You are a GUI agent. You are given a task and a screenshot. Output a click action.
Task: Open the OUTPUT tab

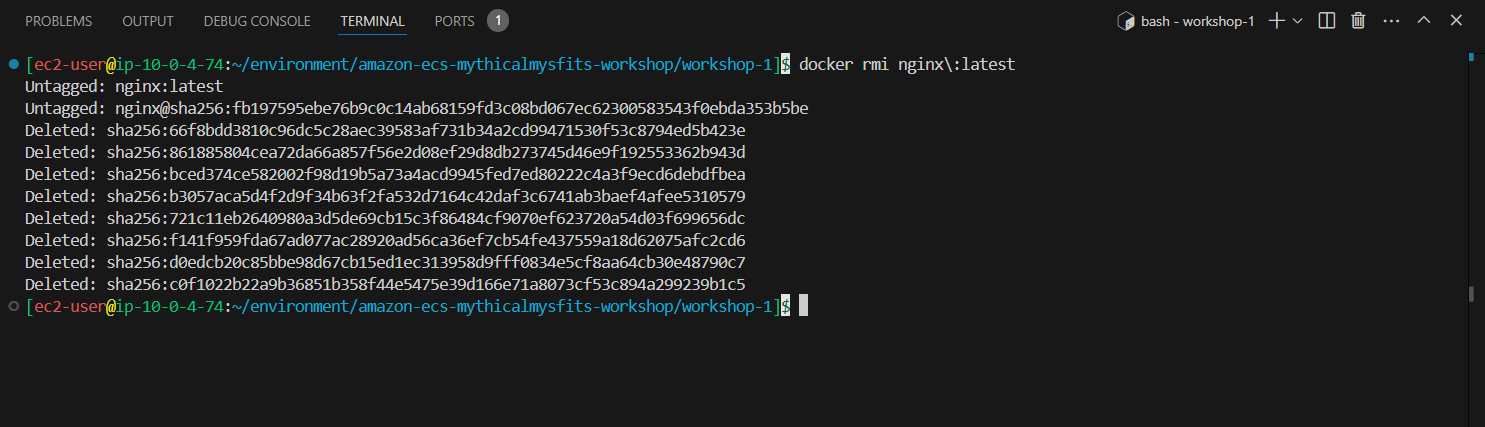pos(148,21)
